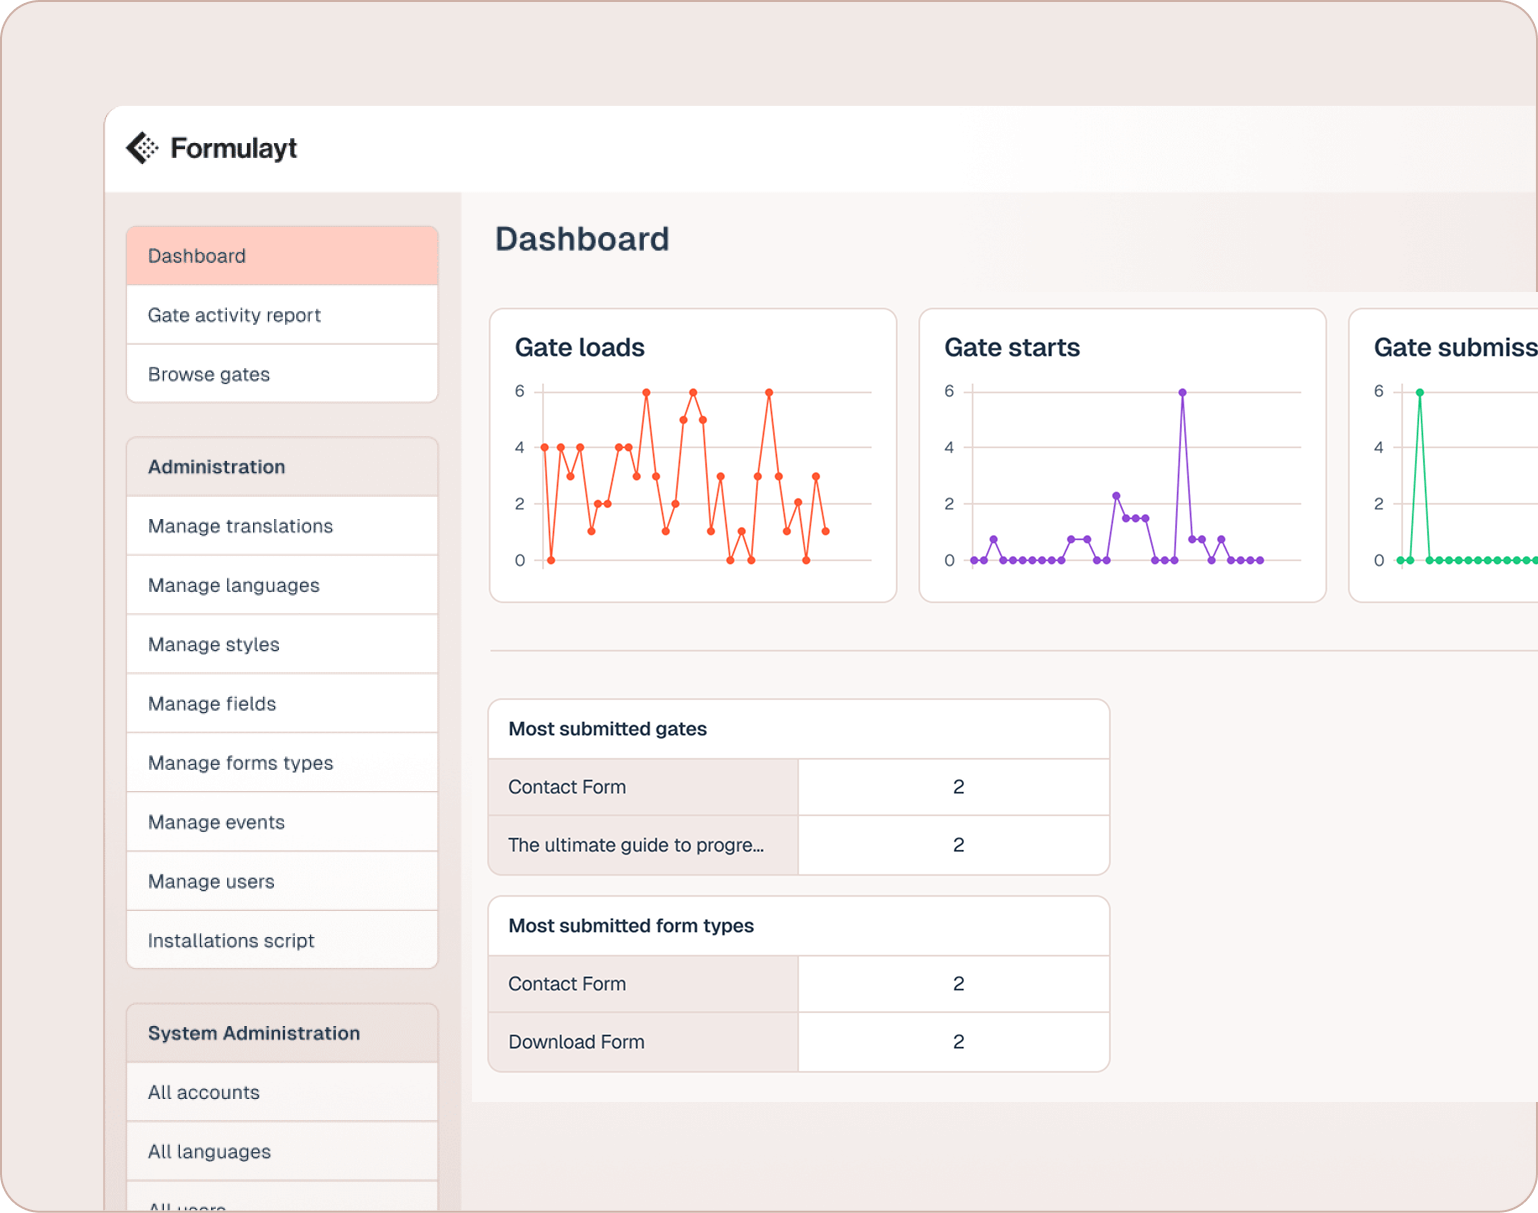Click the peak point in Gate starts chart
Screen dimensions: 1538x1213
(1182, 393)
